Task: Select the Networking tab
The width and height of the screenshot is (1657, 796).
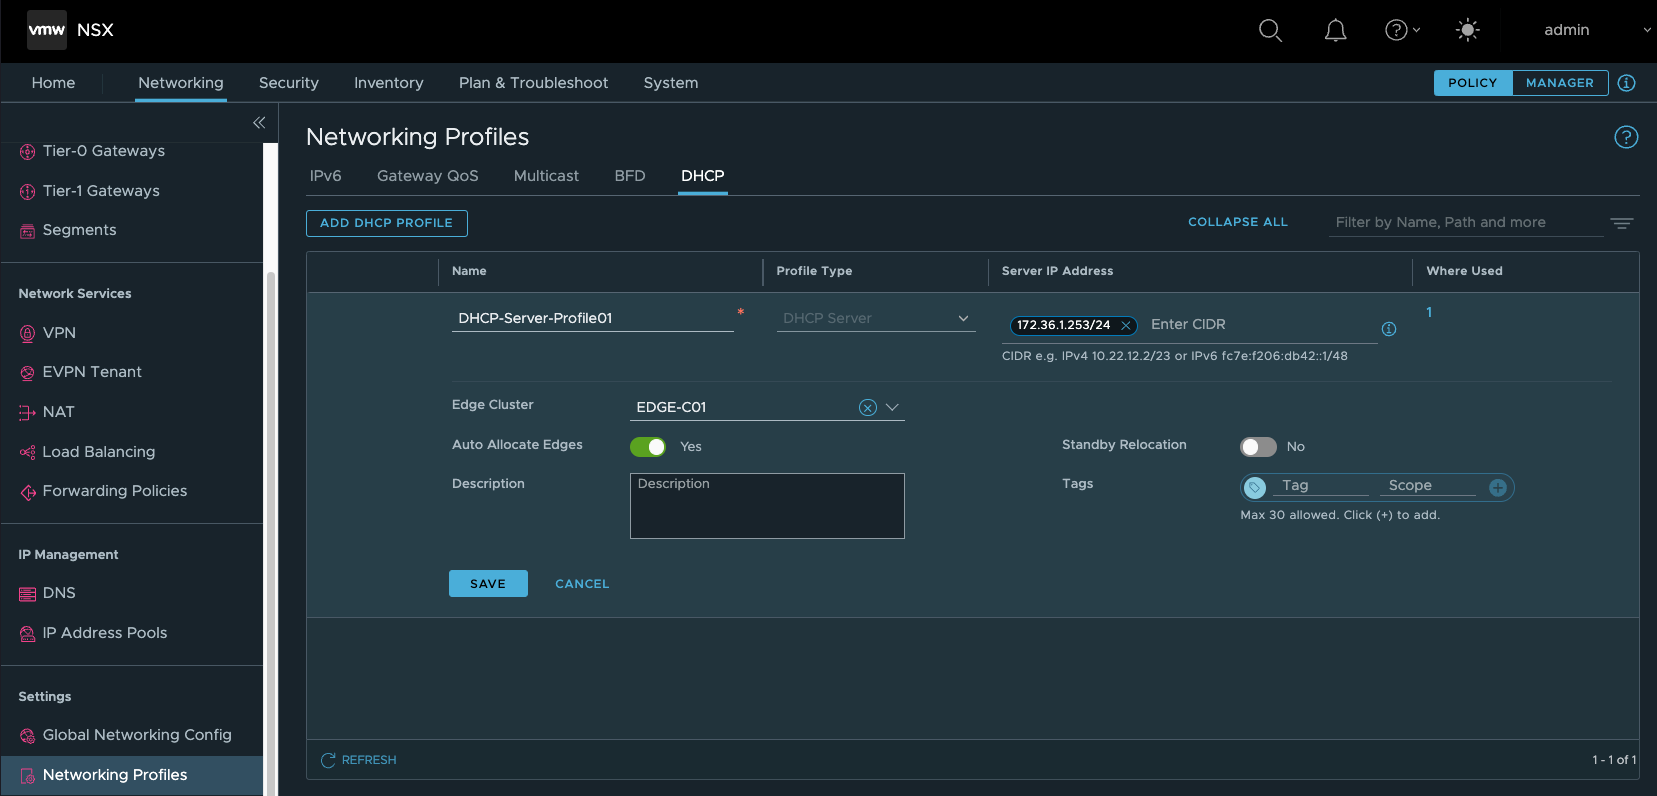Action: (181, 83)
